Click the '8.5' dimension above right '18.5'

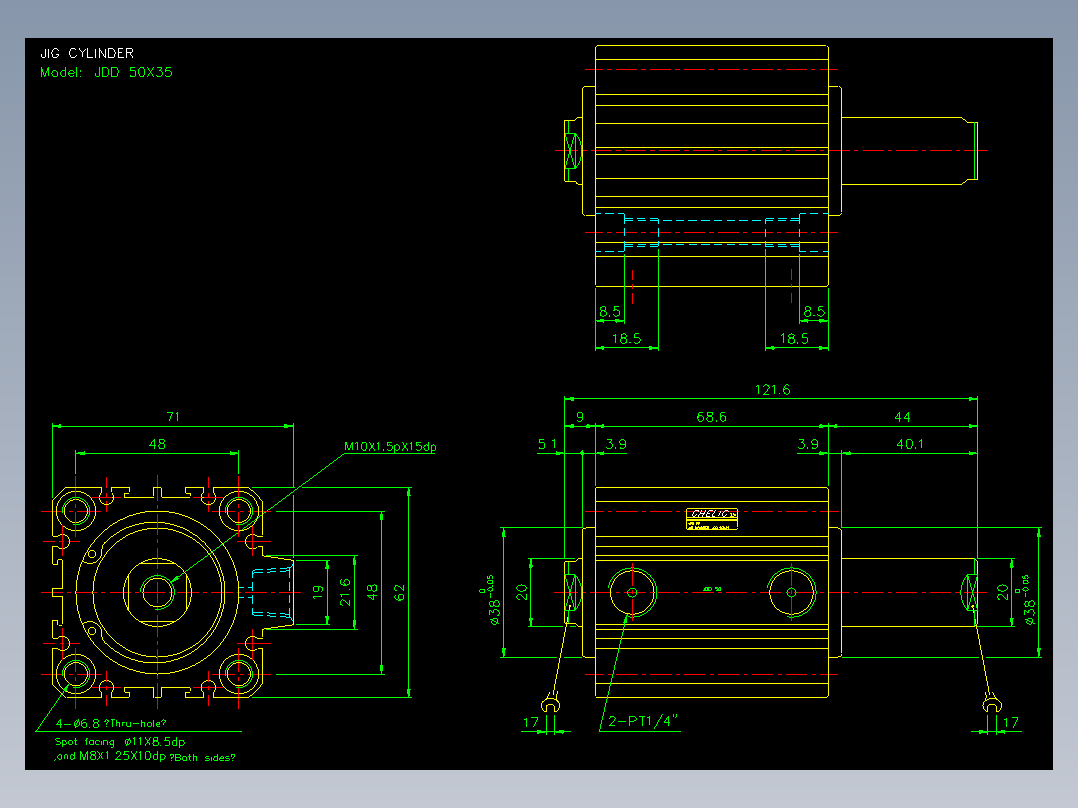[x=814, y=312]
